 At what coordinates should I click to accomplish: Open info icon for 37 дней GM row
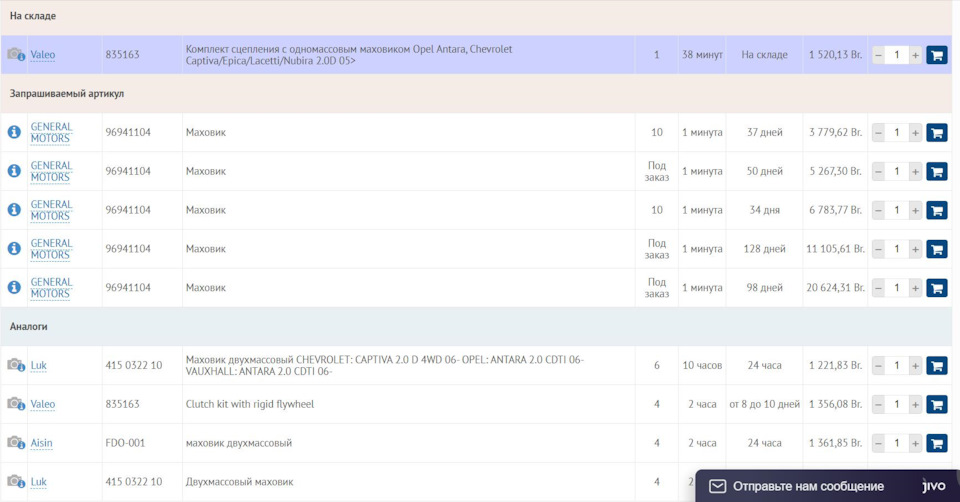coord(14,132)
